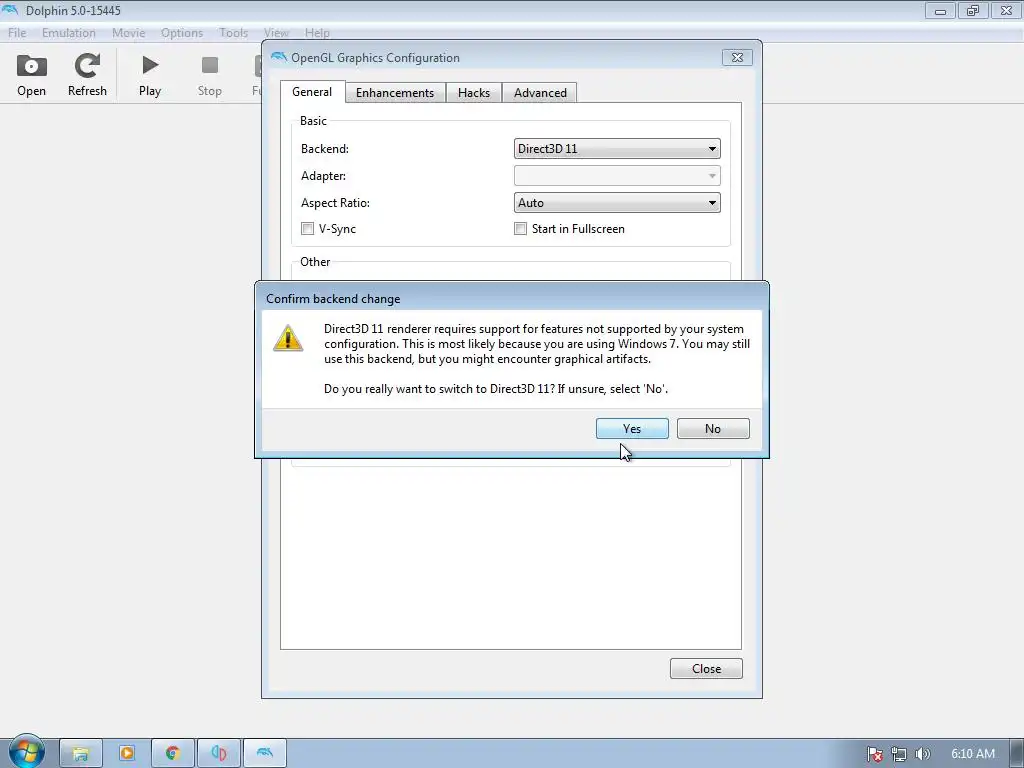The width and height of the screenshot is (1024, 768).
Task: Enable the V-Sync checkbox
Action: 307,229
